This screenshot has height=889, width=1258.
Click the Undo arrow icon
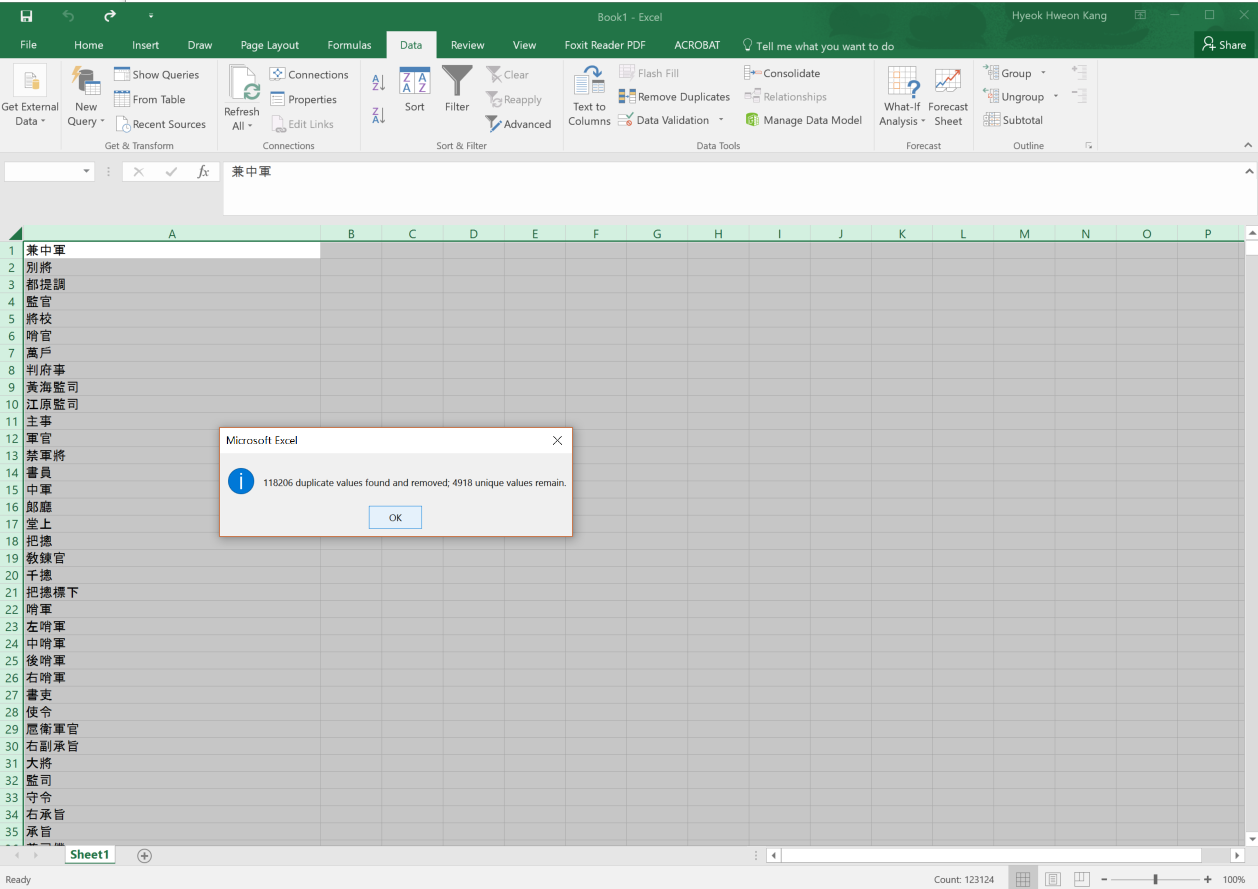tap(68, 16)
